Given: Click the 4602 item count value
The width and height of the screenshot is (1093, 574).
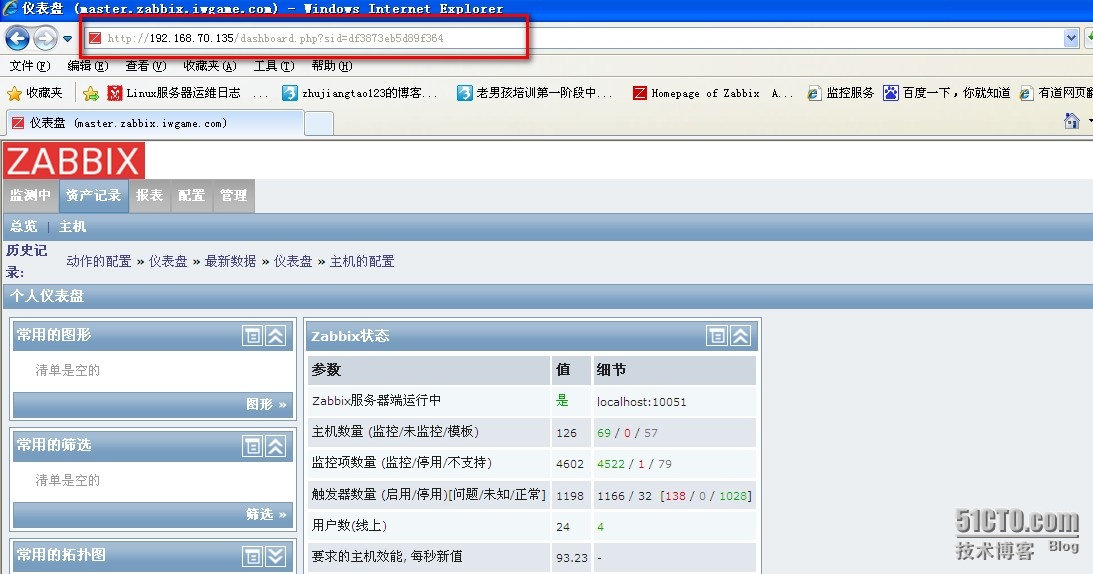Looking at the screenshot, I should click(x=570, y=464).
